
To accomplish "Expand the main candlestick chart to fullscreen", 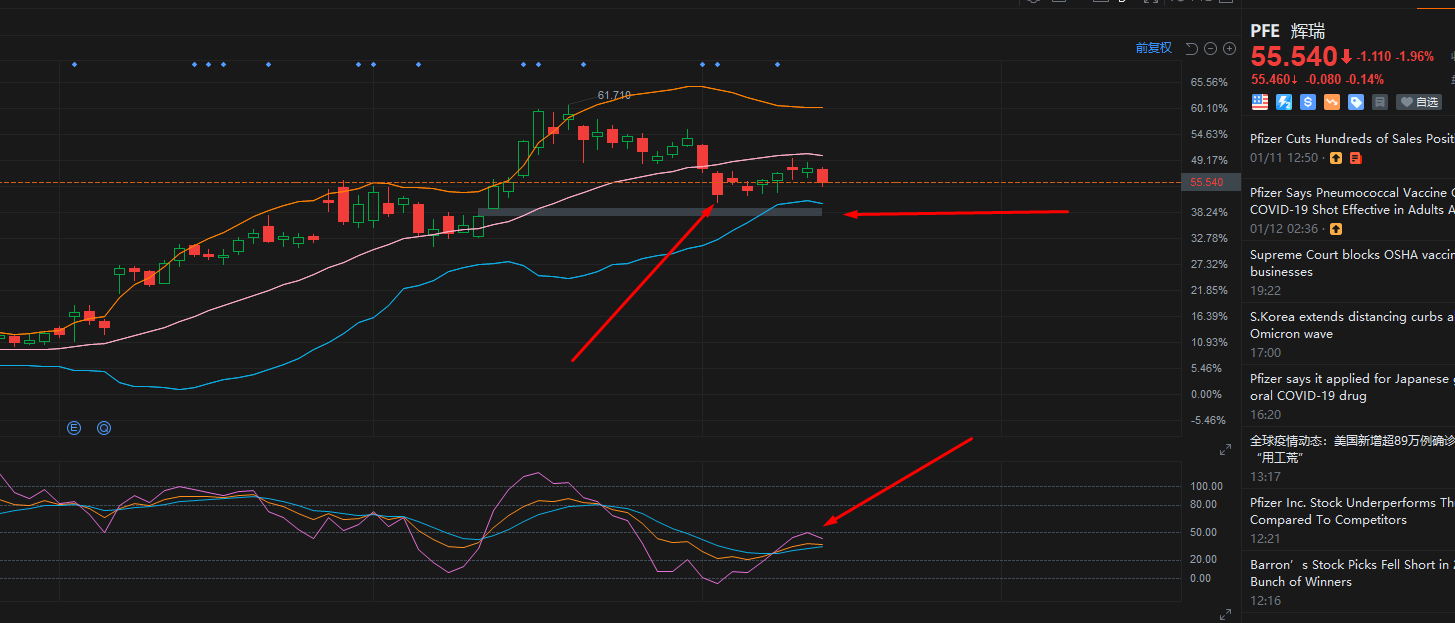I will tap(1225, 451).
